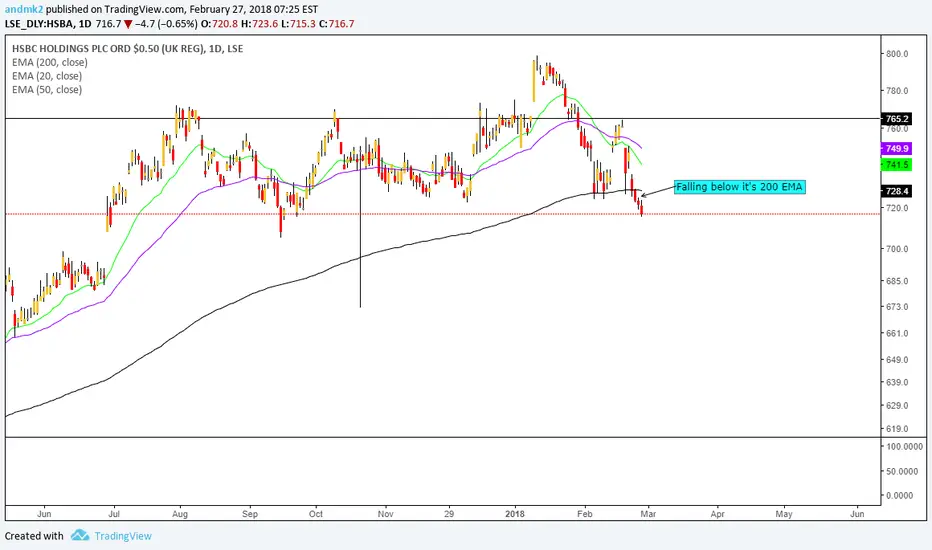
Task: Click the Nov label on time axis
Action: [x=385, y=514]
